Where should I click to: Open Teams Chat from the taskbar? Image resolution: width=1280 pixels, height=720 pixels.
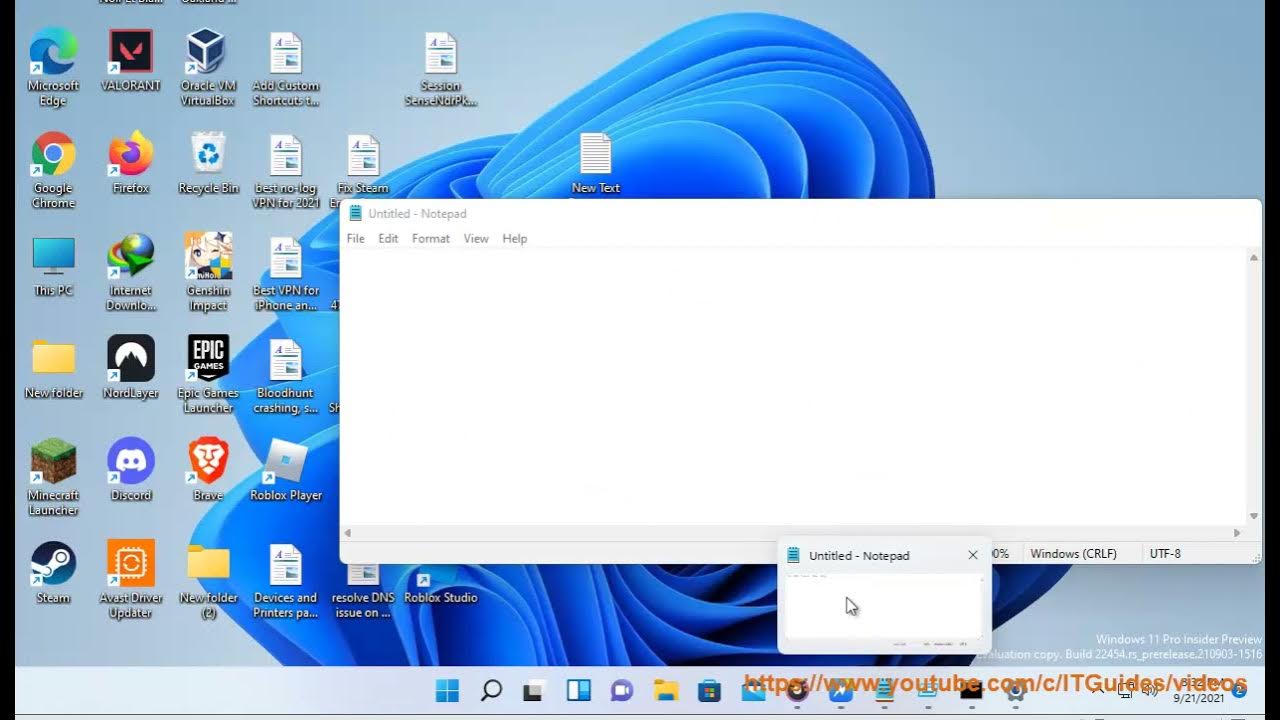622,690
